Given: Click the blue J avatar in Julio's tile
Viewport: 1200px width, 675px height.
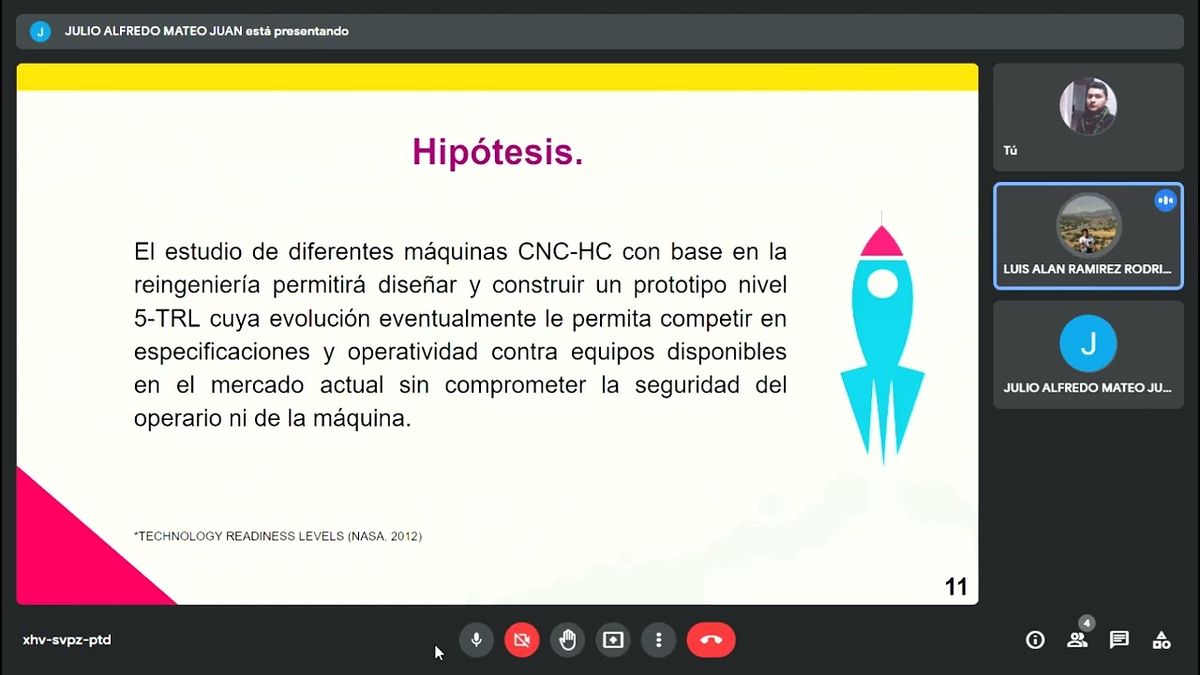Looking at the screenshot, I should point(1088,344).
